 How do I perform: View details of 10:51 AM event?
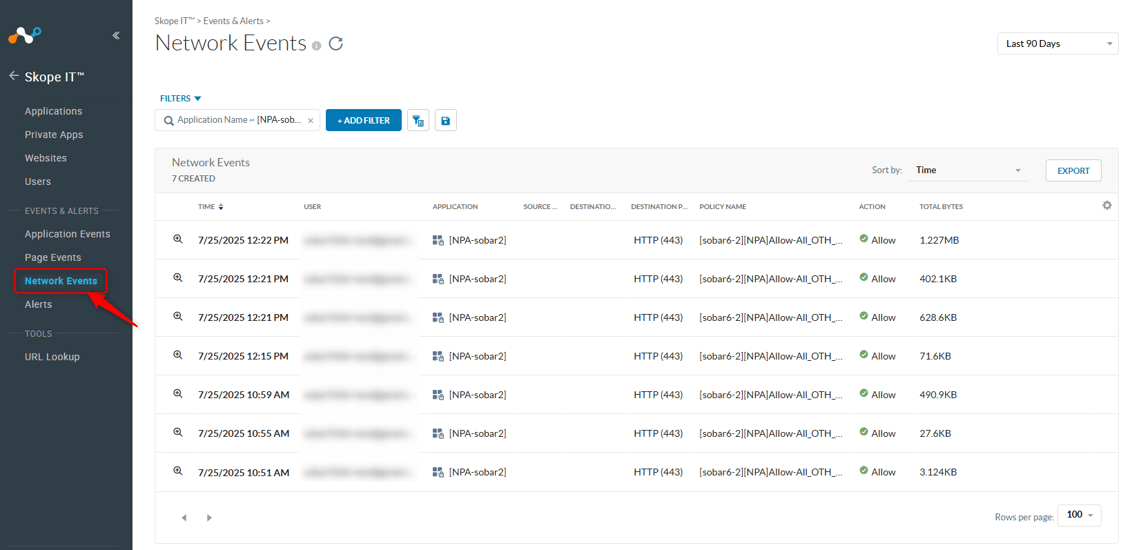pyautogui.click(x=178, y=471)
